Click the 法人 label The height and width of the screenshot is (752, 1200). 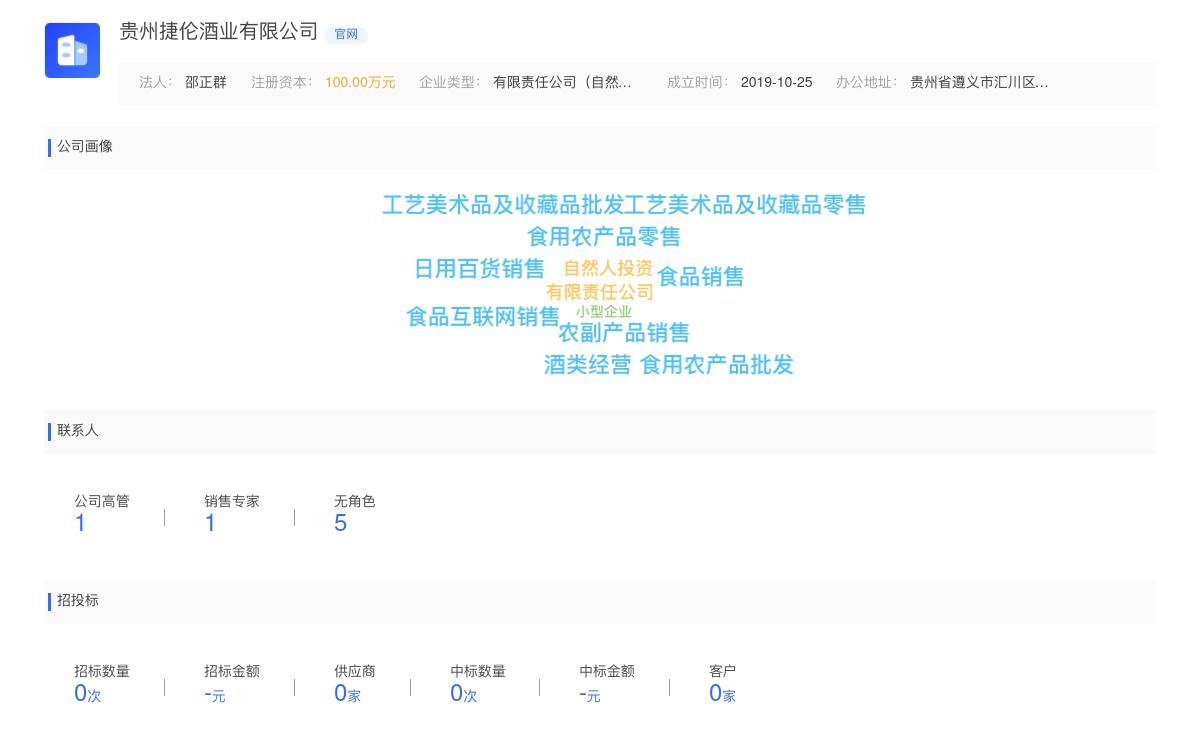[156, 83]
